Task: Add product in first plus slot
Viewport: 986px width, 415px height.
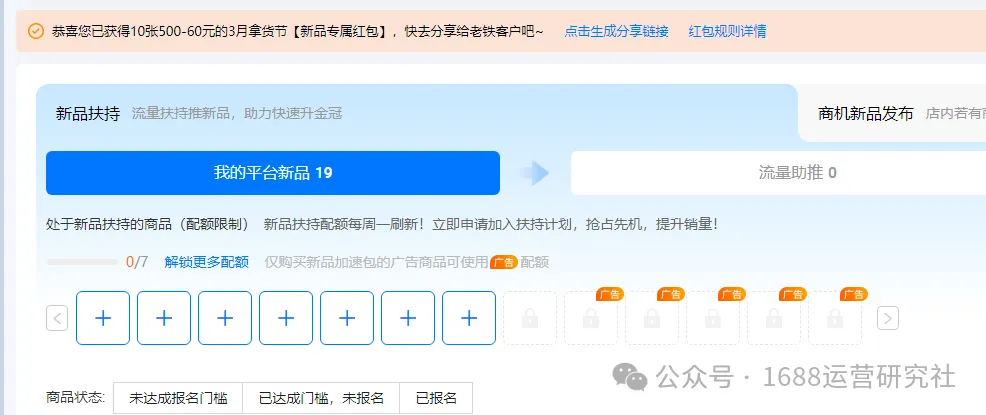Action: point(103,318)
